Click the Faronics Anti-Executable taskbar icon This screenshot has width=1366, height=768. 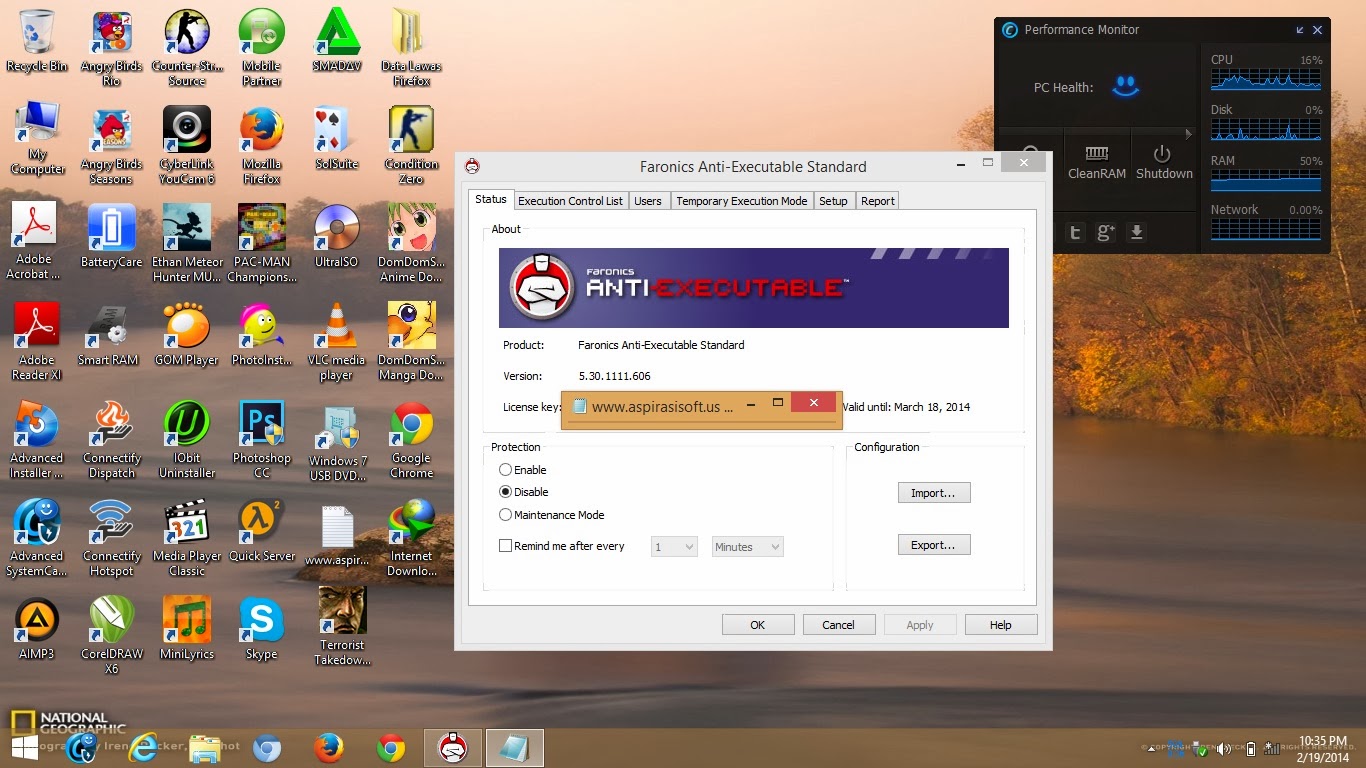click(x=452, y=747)
